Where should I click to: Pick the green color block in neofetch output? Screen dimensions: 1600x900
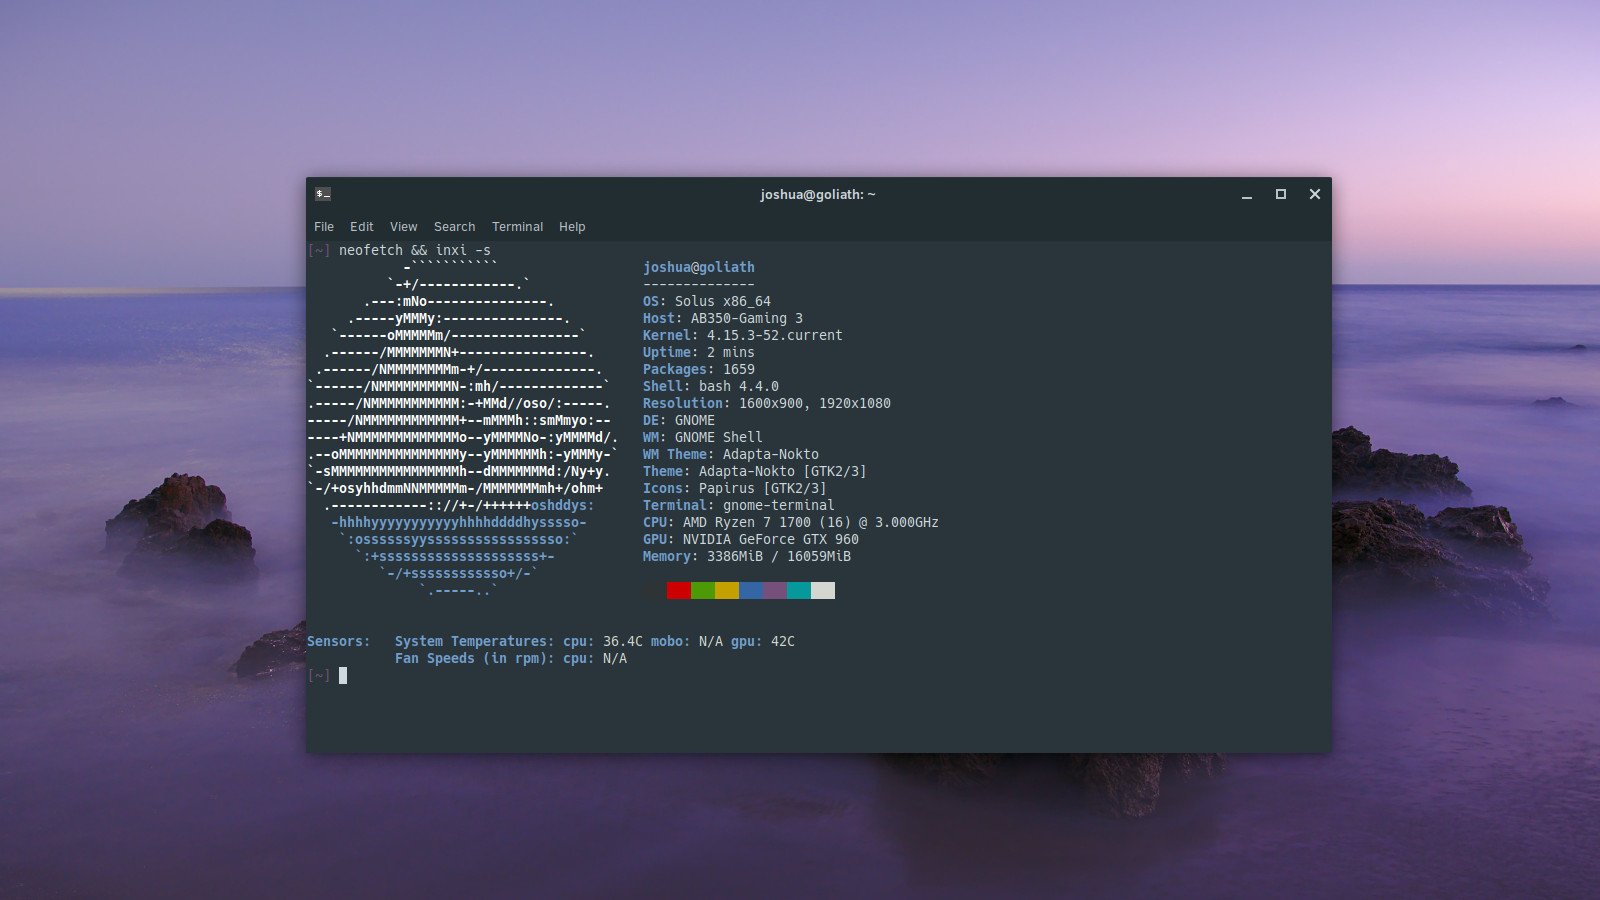(x=703, y=590)
